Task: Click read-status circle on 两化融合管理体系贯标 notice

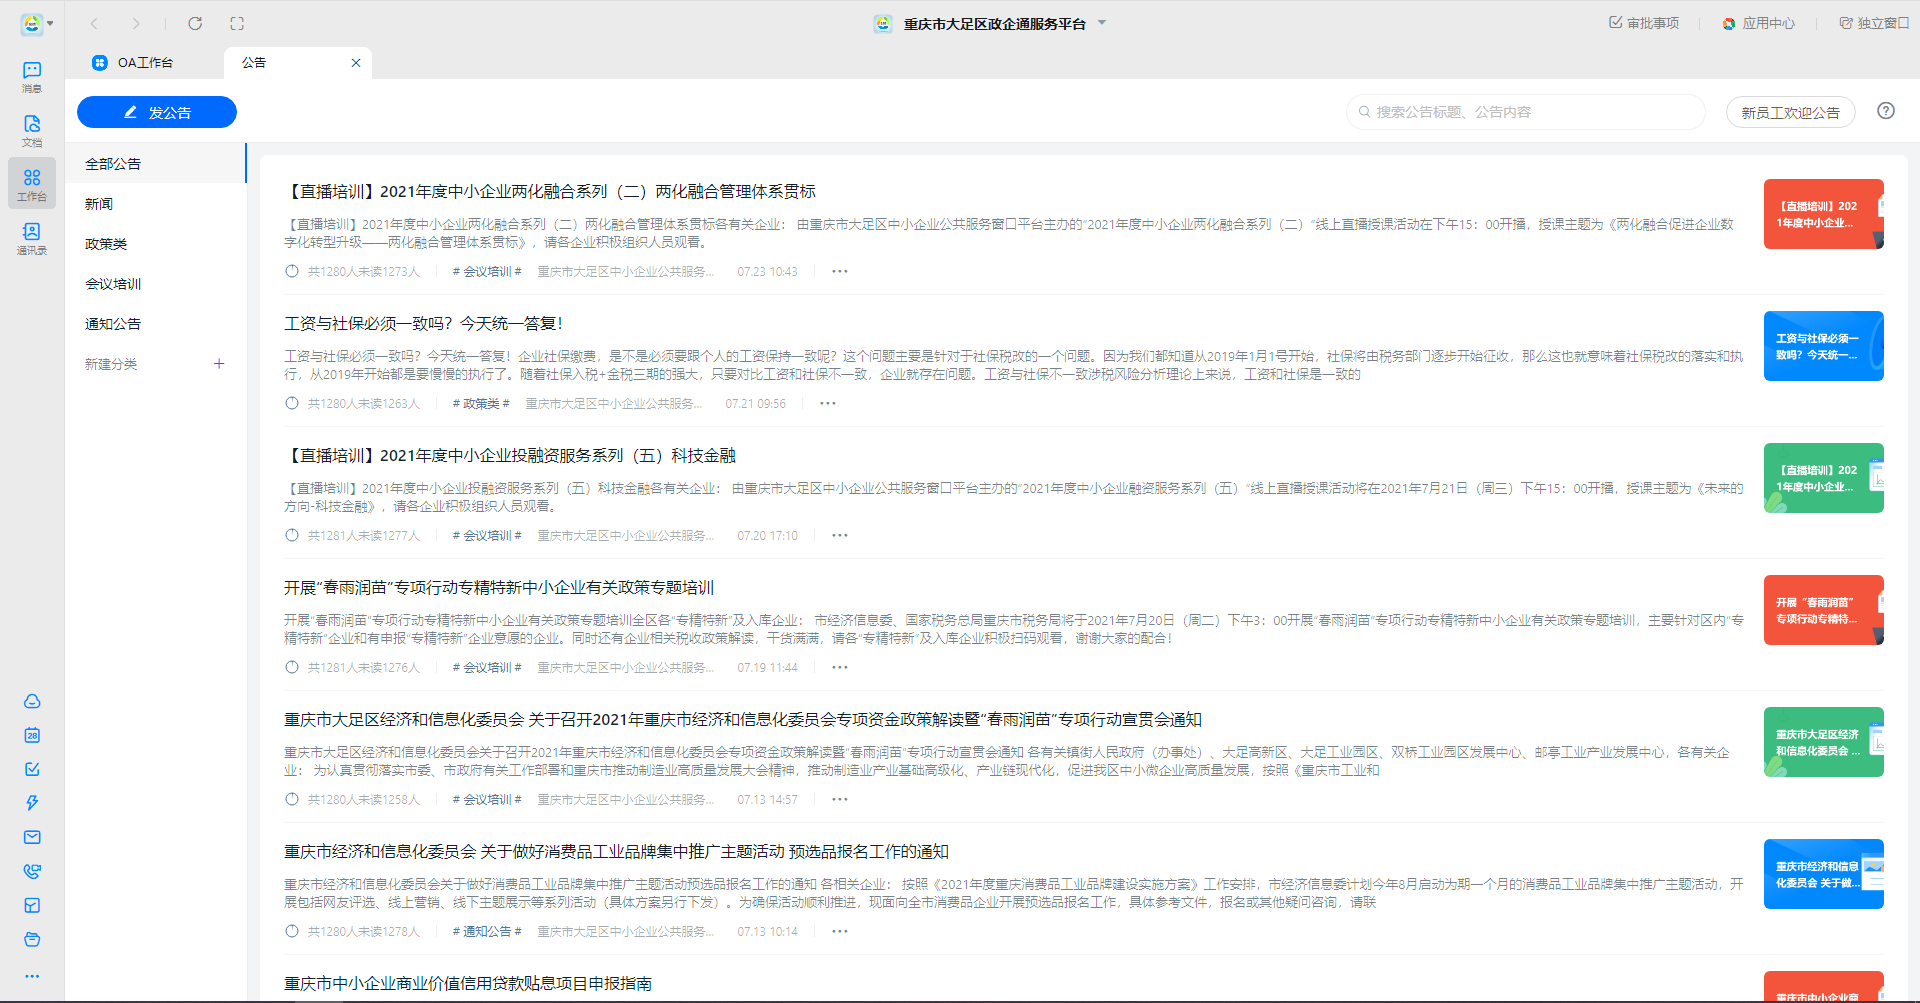Action: pos(292,271)
